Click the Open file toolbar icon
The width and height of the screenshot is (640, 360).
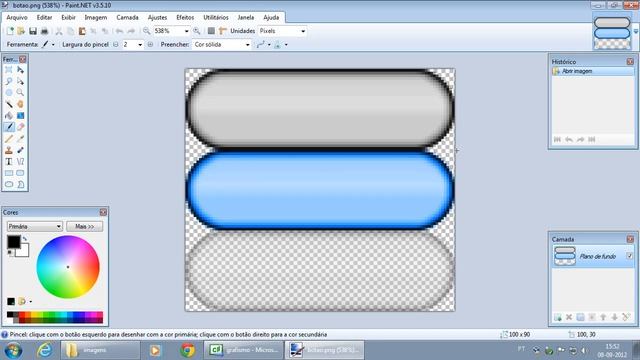tap(21, 31)
